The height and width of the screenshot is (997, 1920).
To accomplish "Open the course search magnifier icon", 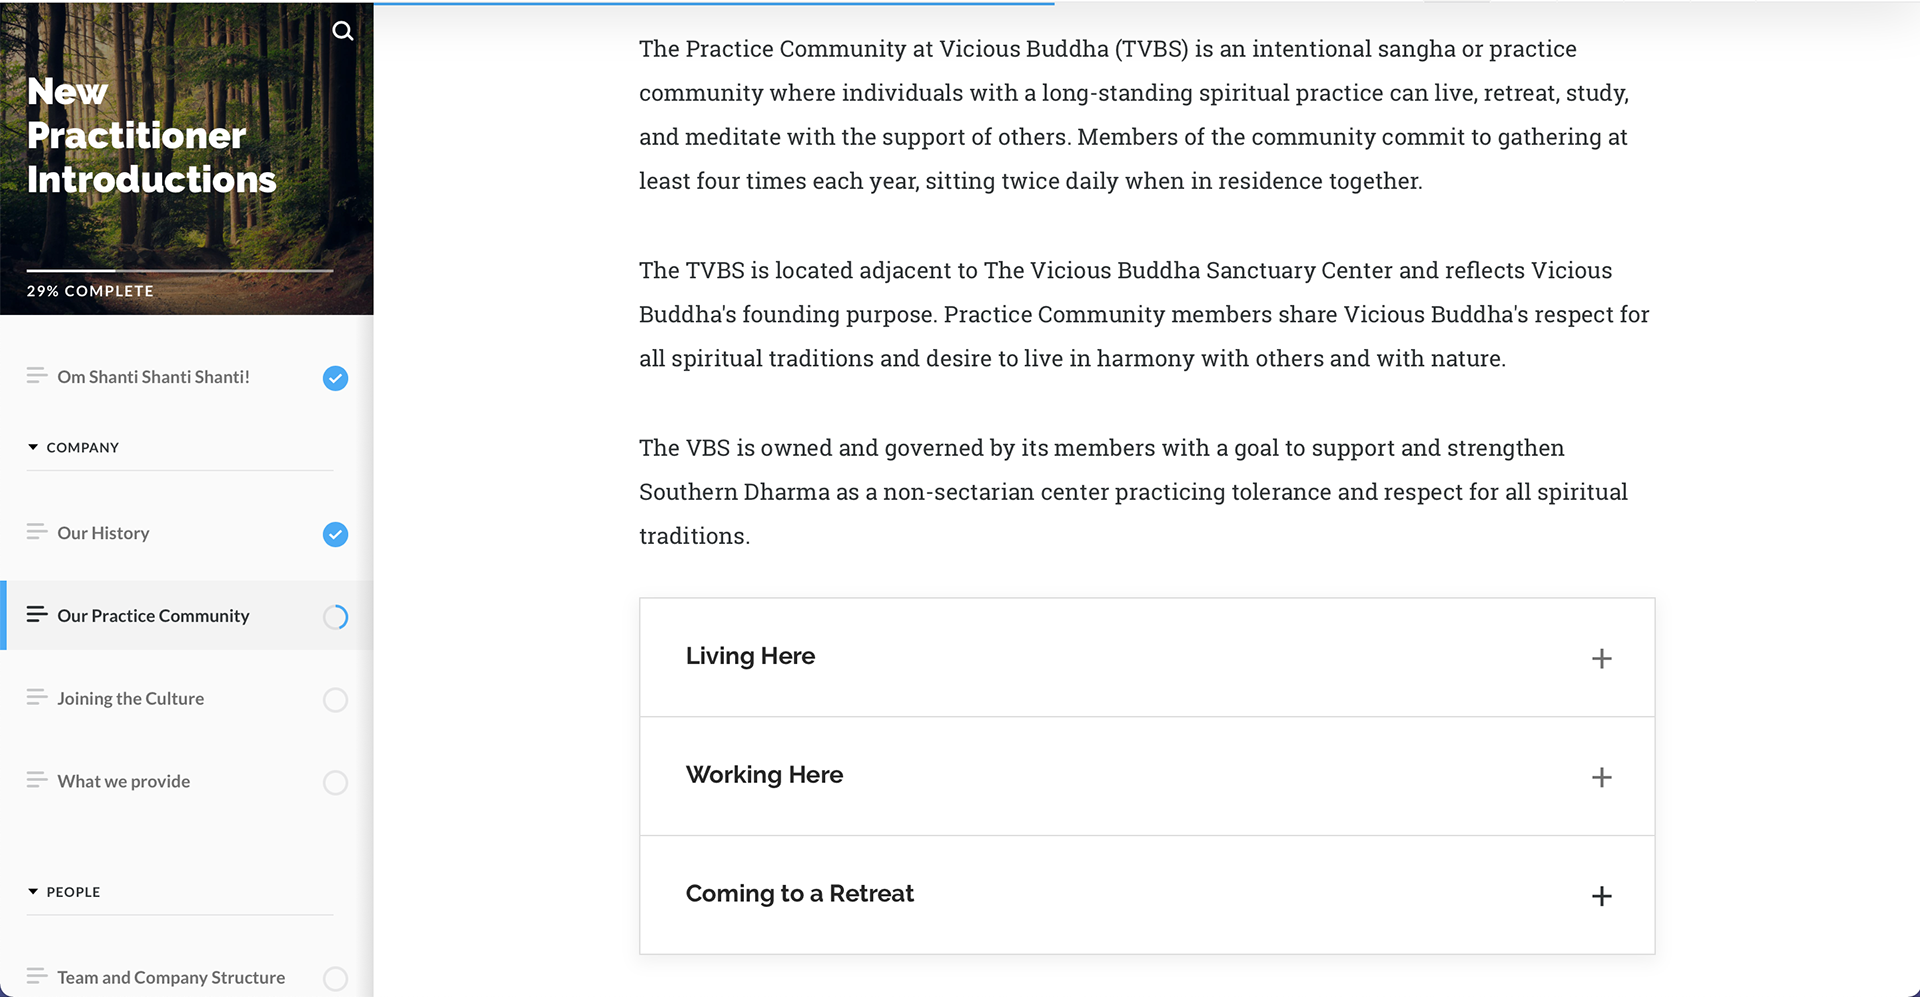I will click(x=343, y=31).
